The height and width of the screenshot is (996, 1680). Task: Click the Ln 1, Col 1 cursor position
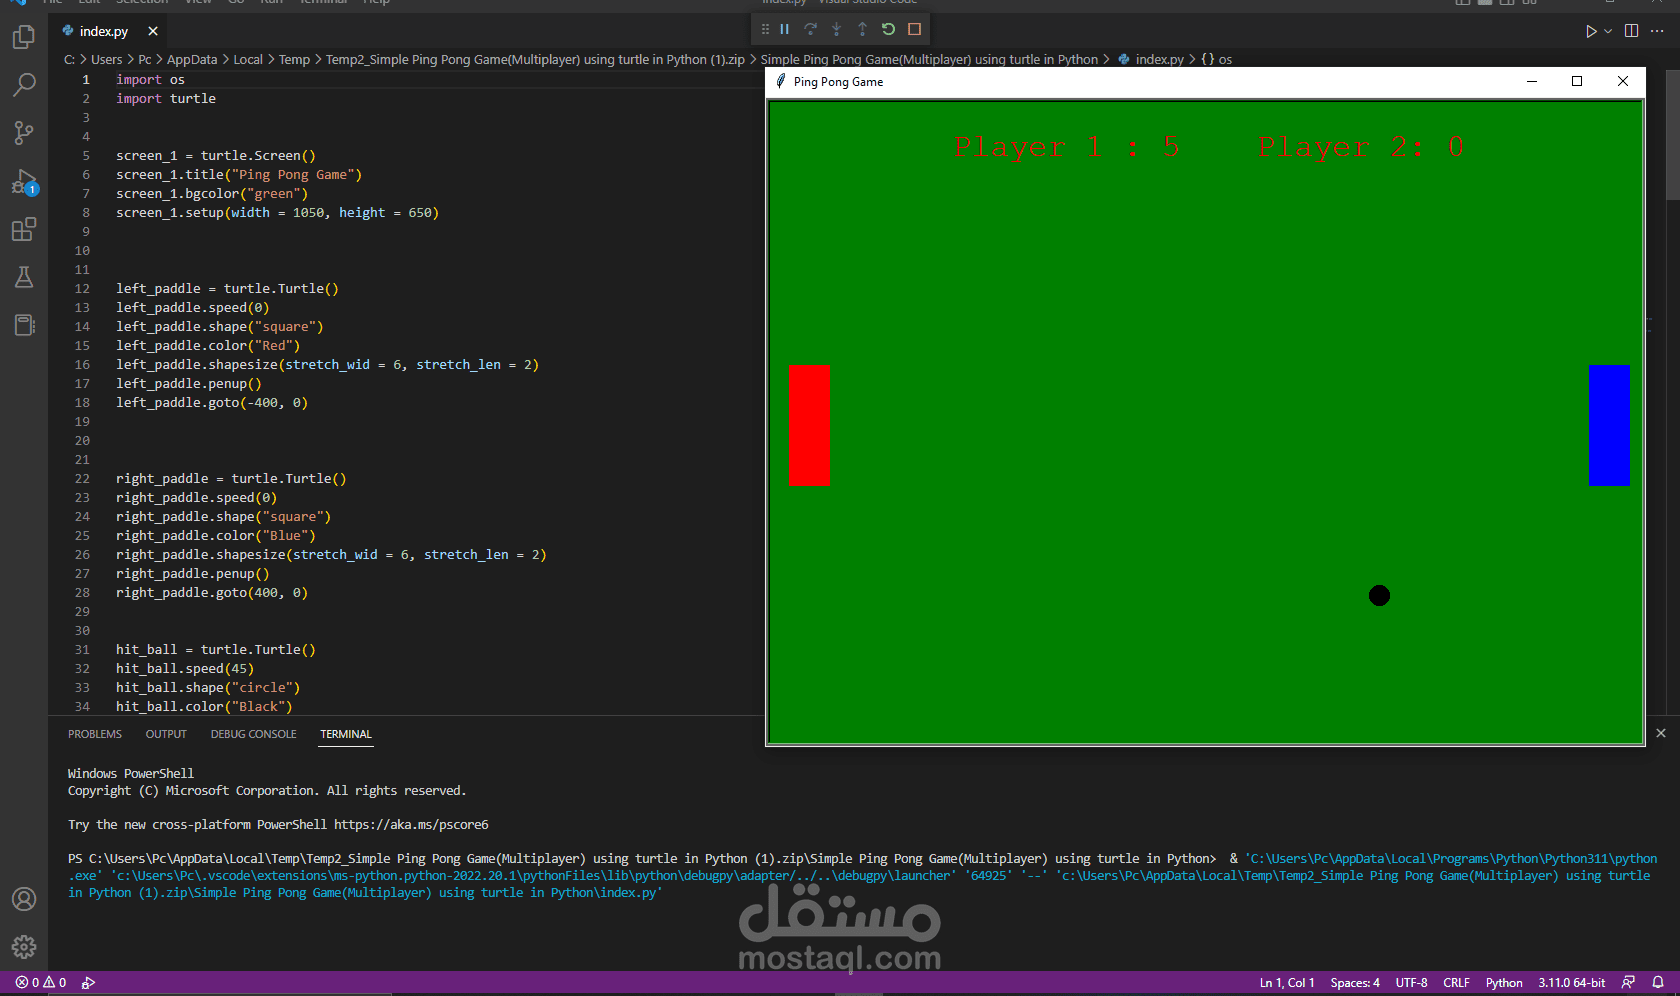click(1287, 983)
